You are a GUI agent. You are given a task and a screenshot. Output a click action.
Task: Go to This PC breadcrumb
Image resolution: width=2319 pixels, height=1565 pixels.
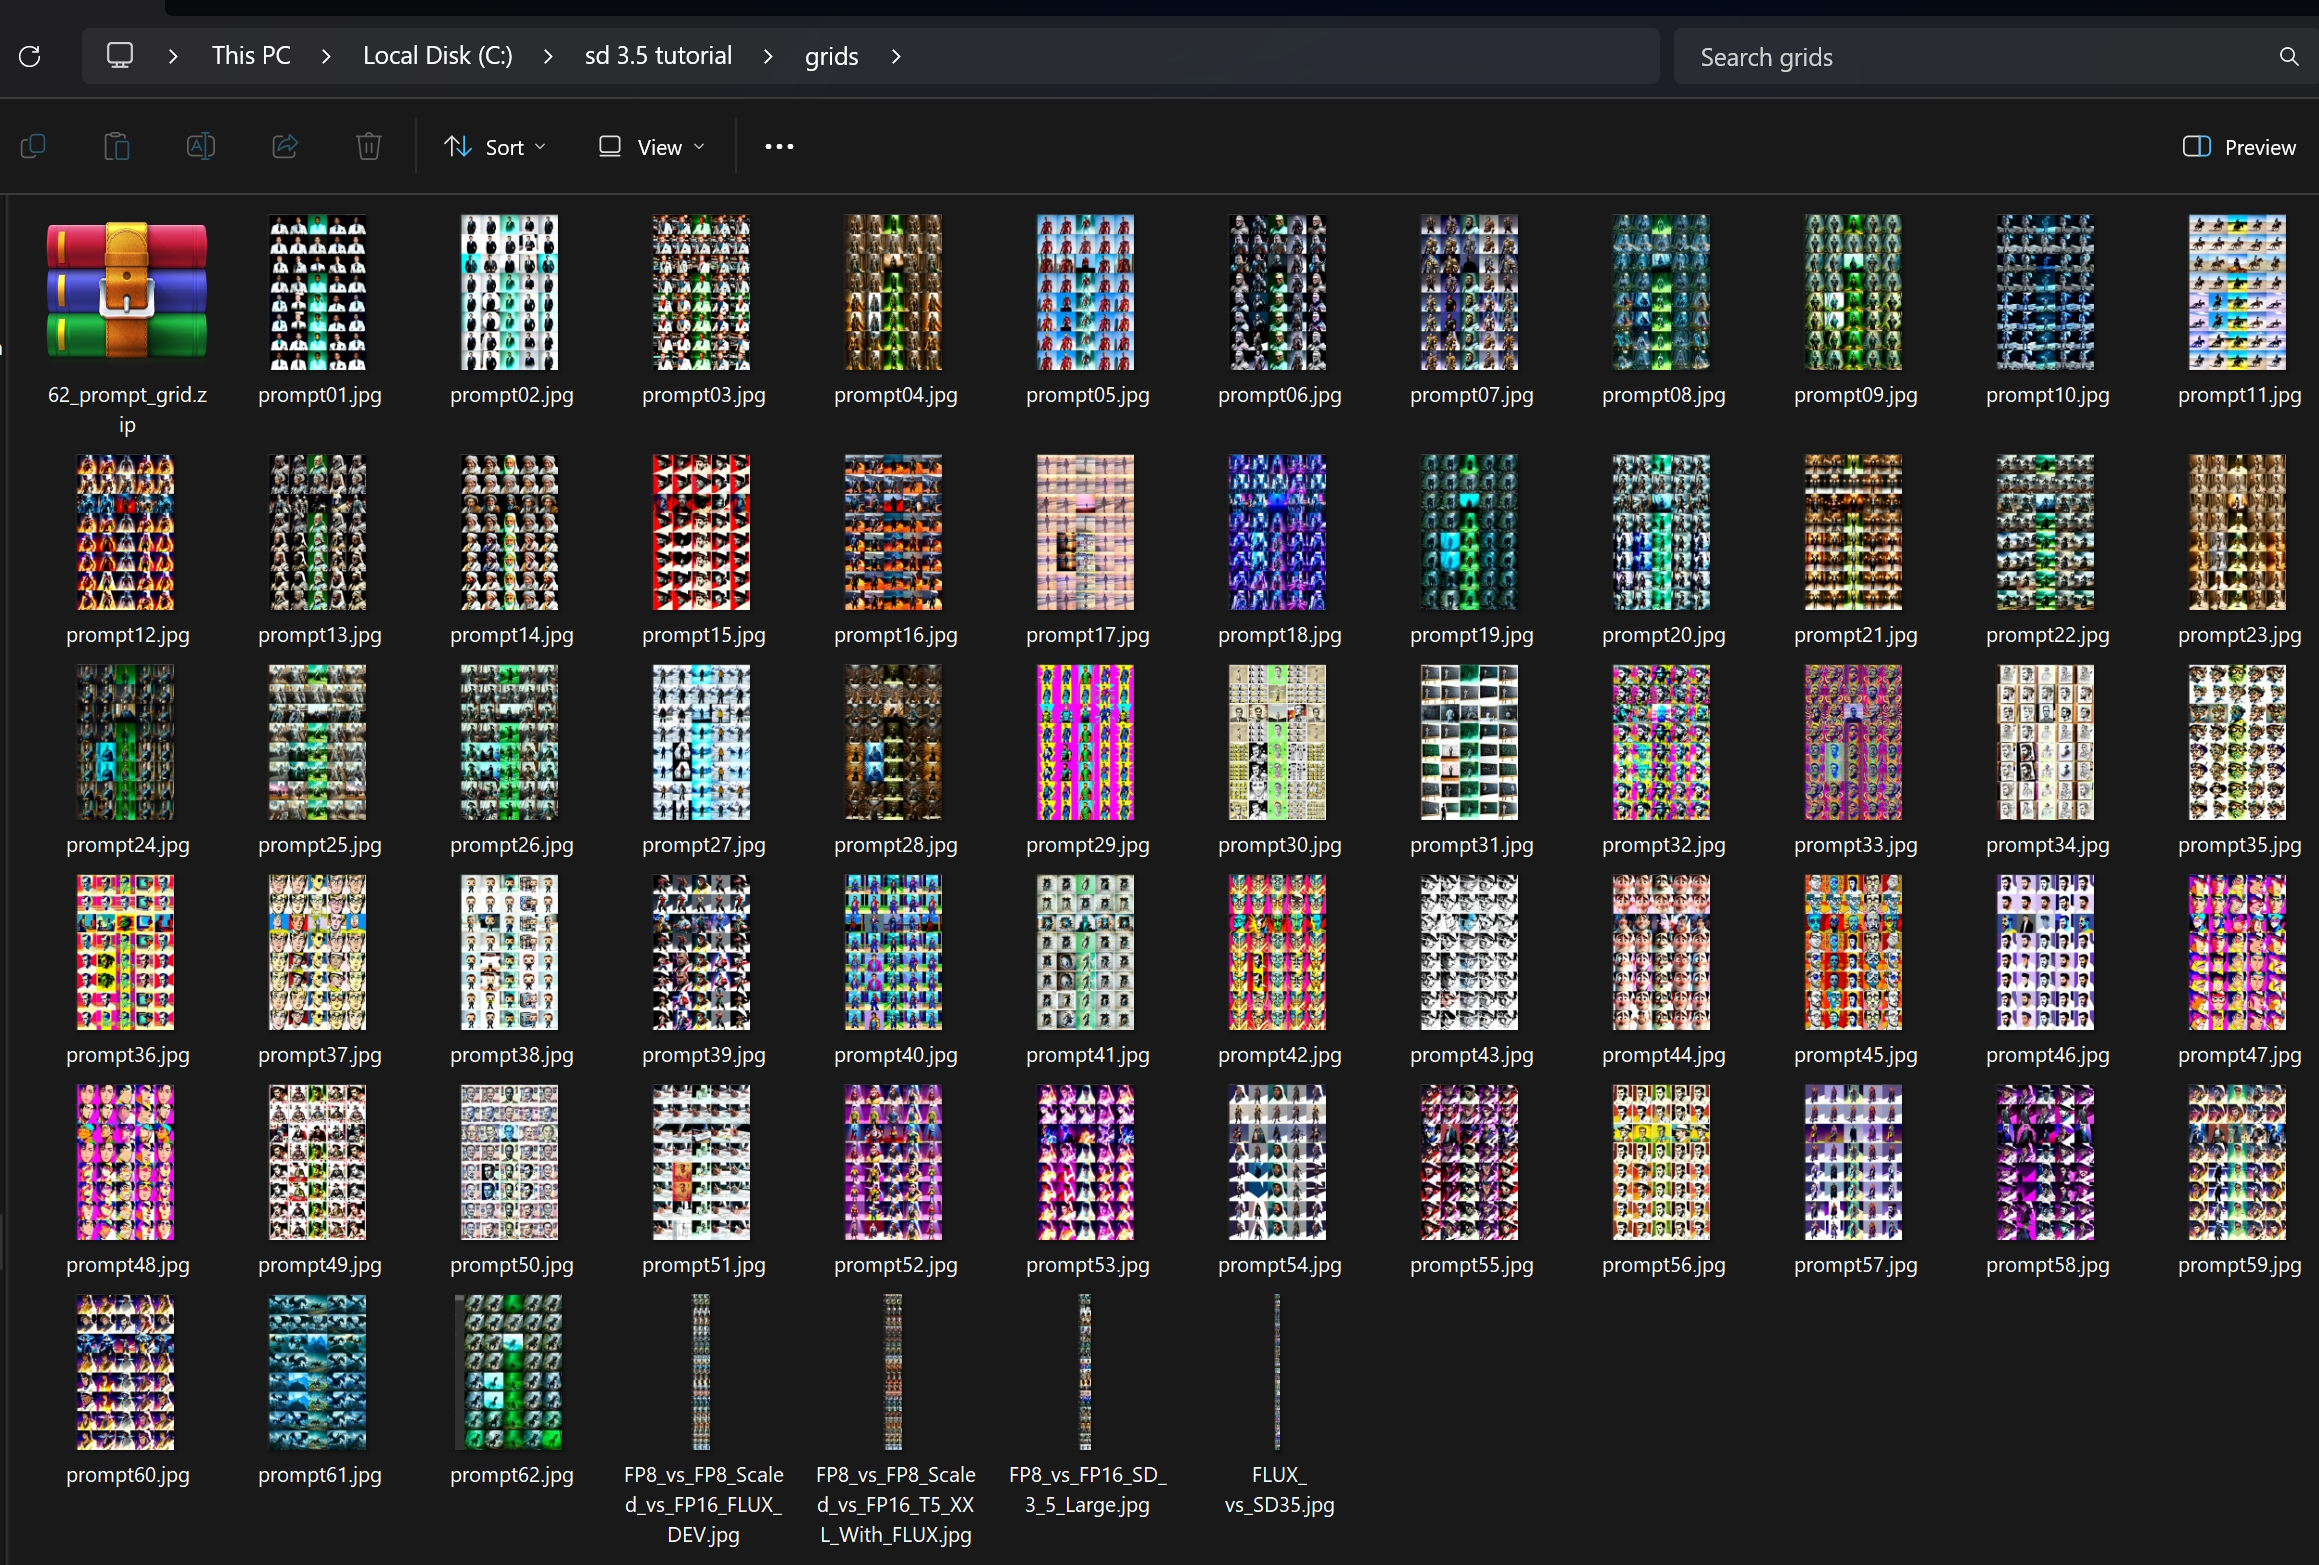(x=251, y=56)
